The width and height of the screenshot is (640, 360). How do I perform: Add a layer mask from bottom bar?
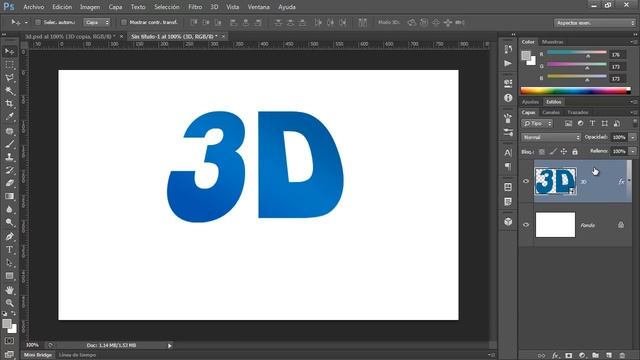pyautogui.click(x=569, y=356)
